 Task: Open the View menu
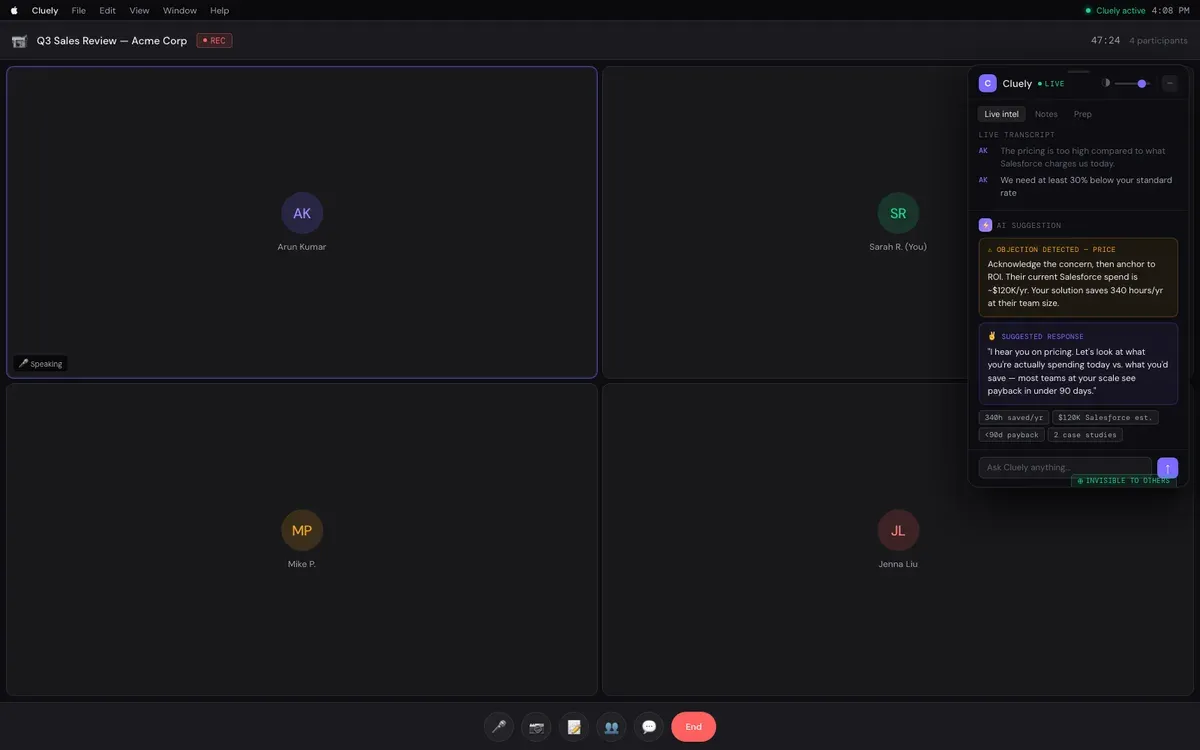click(139, 10)
